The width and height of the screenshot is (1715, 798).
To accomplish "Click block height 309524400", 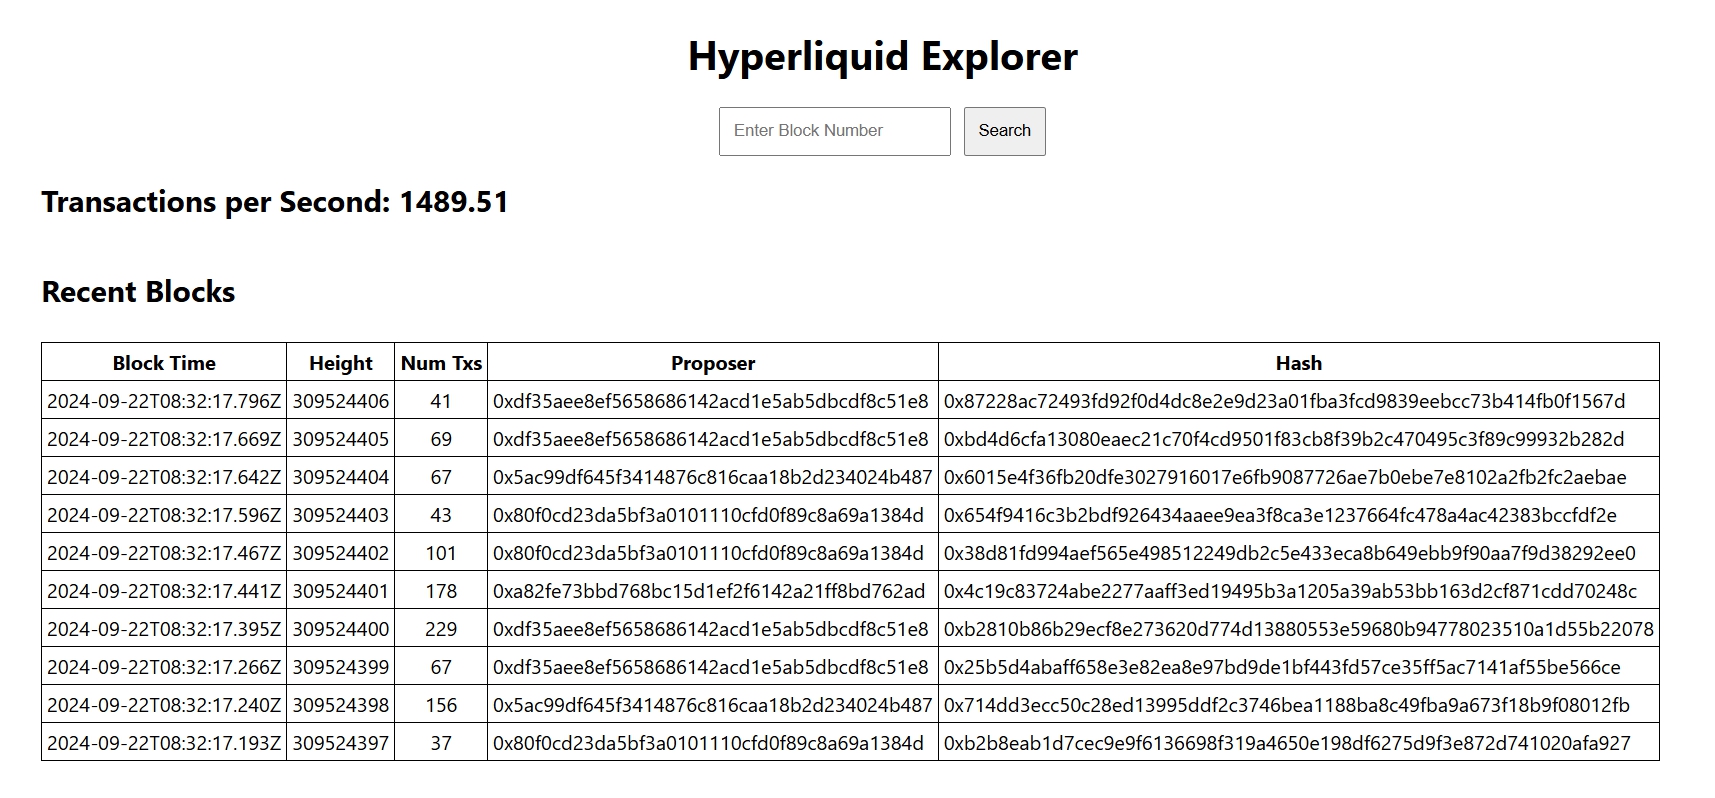I will coord(341,629).
